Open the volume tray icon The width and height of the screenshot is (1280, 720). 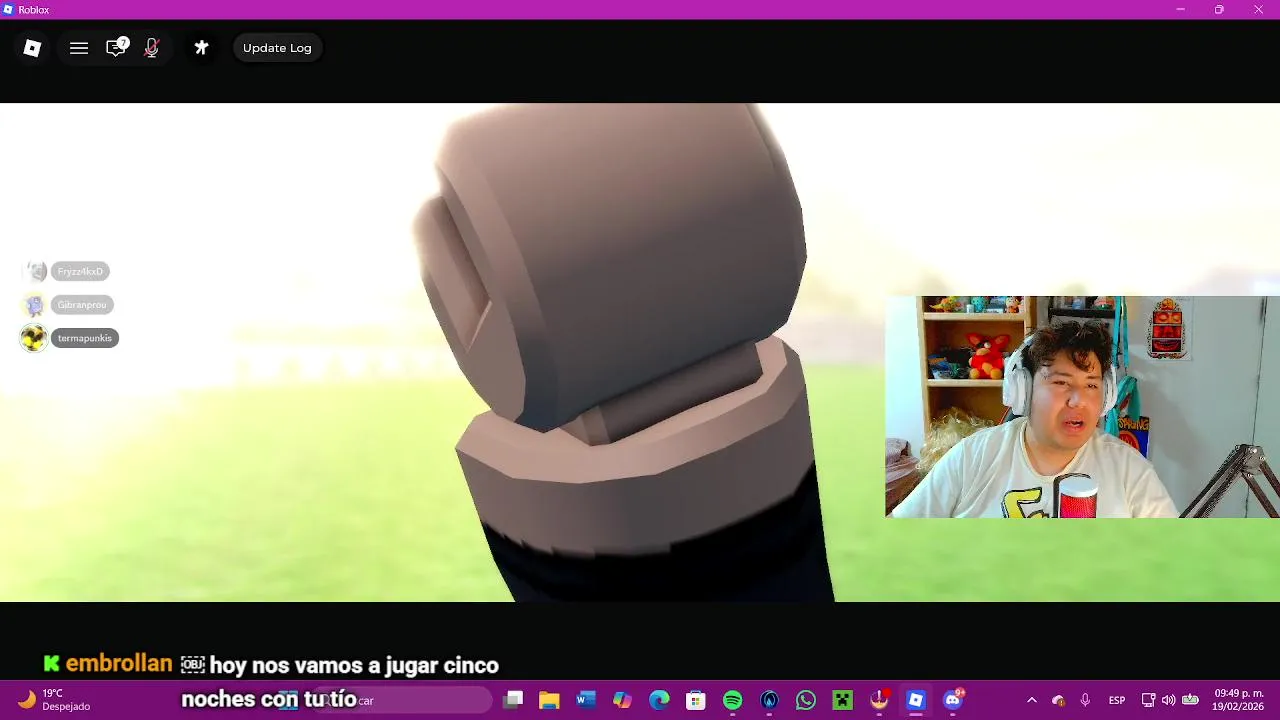(x=1168, y=700)
